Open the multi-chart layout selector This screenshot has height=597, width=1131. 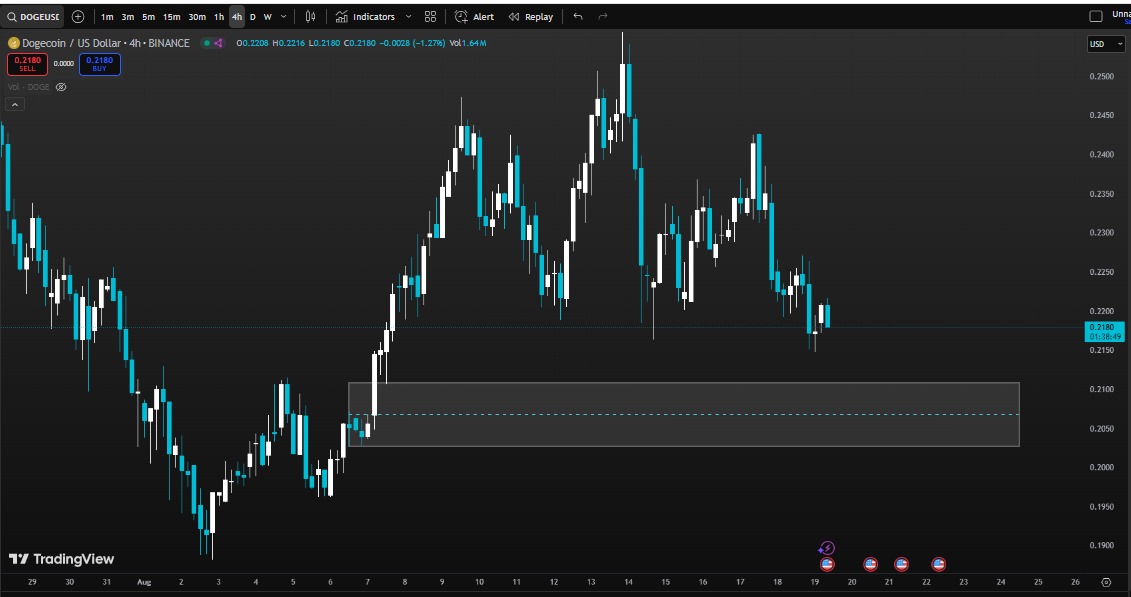coord(429,17)
